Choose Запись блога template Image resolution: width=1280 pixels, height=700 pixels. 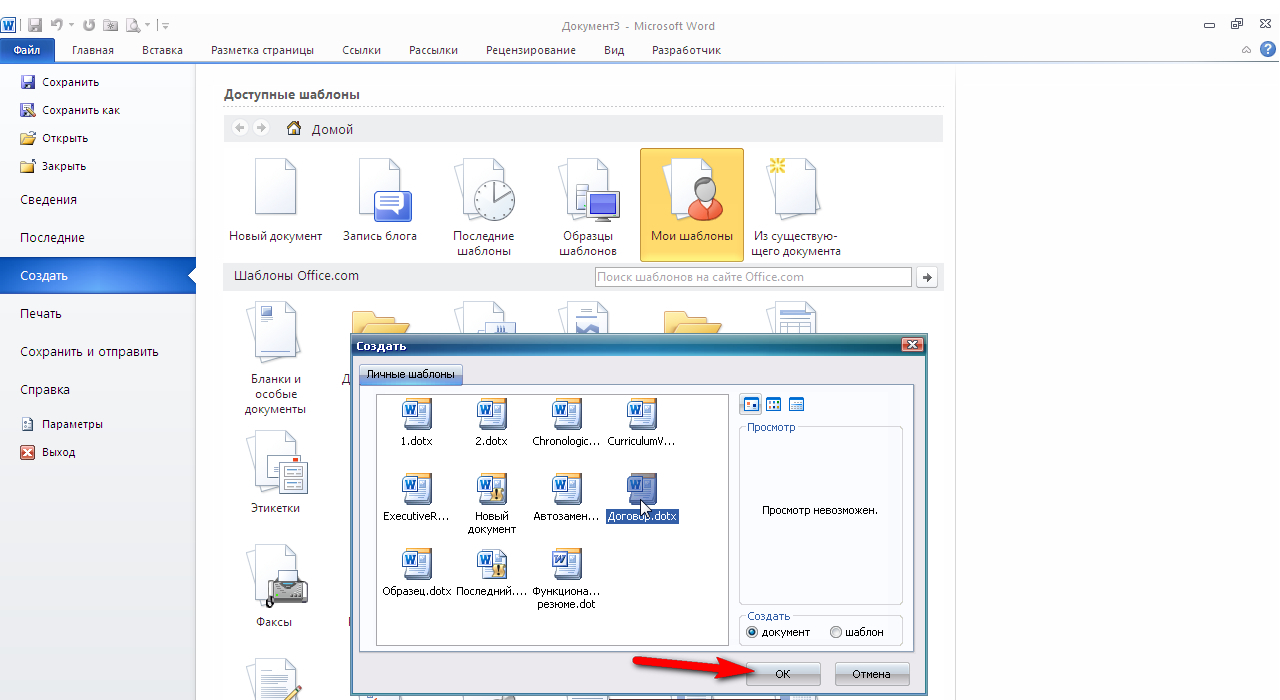pyautogui.click(x=380, y=200)
